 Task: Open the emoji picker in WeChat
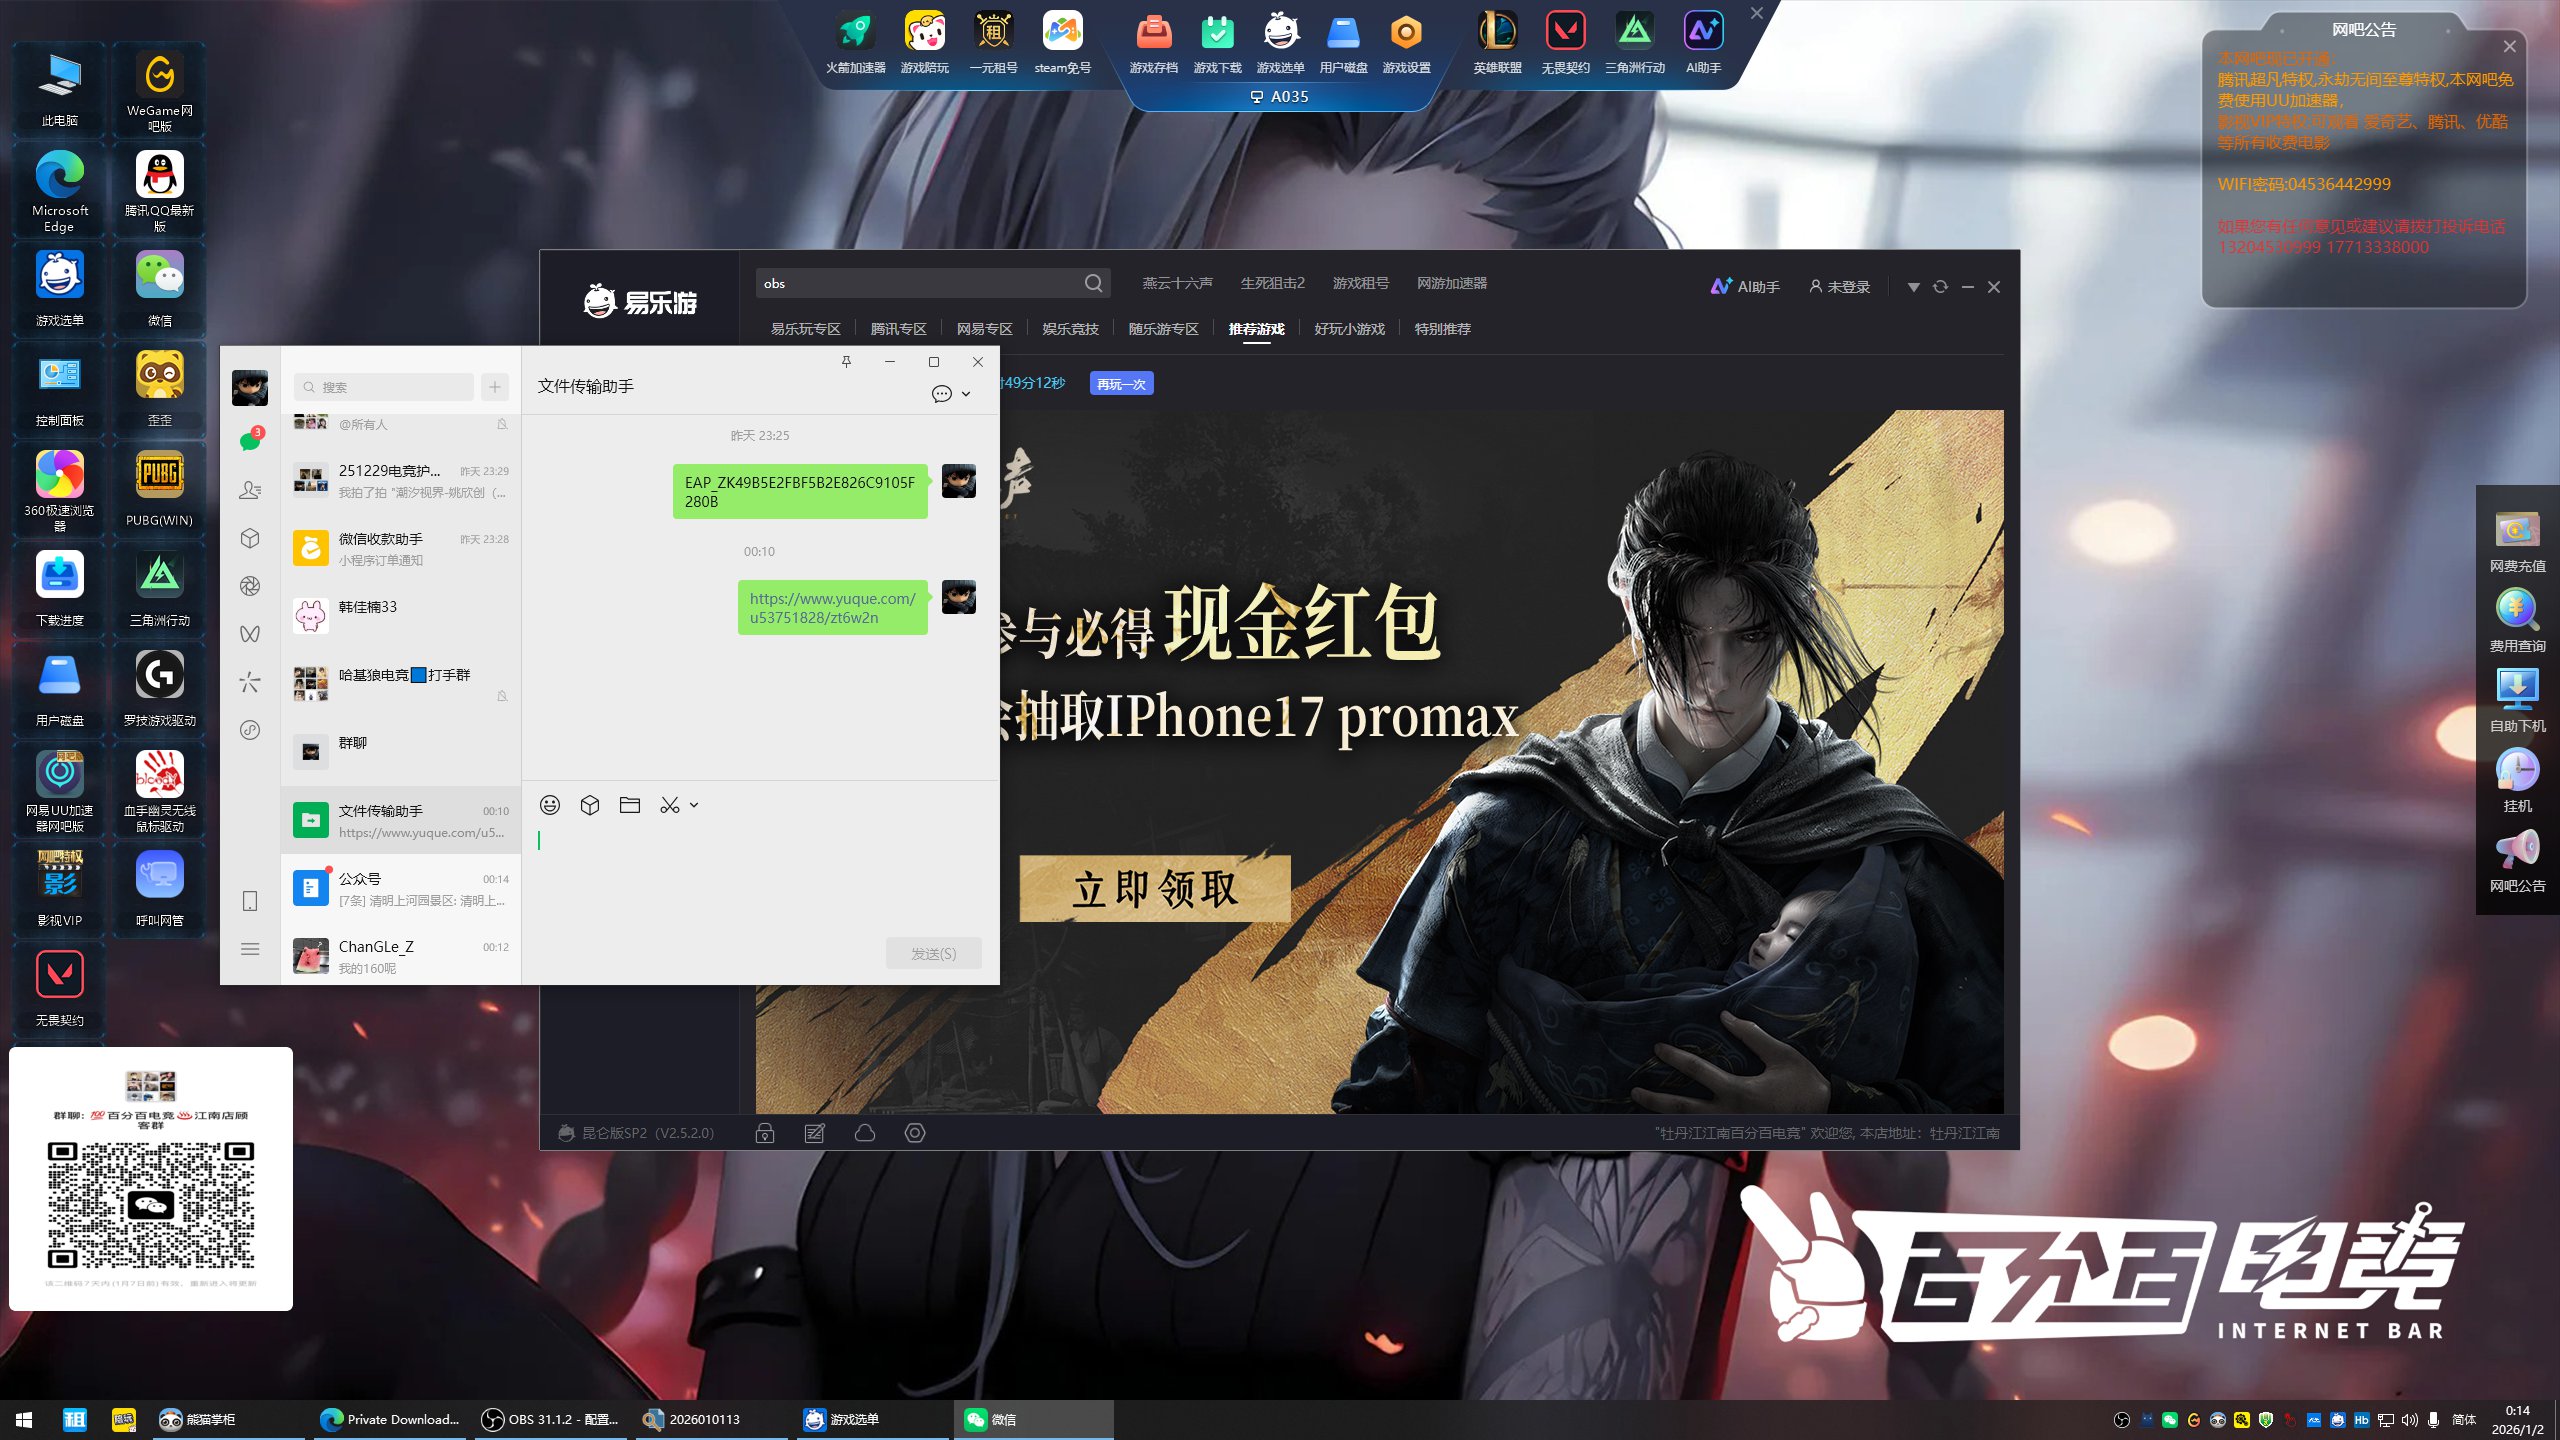coord(549,805)
